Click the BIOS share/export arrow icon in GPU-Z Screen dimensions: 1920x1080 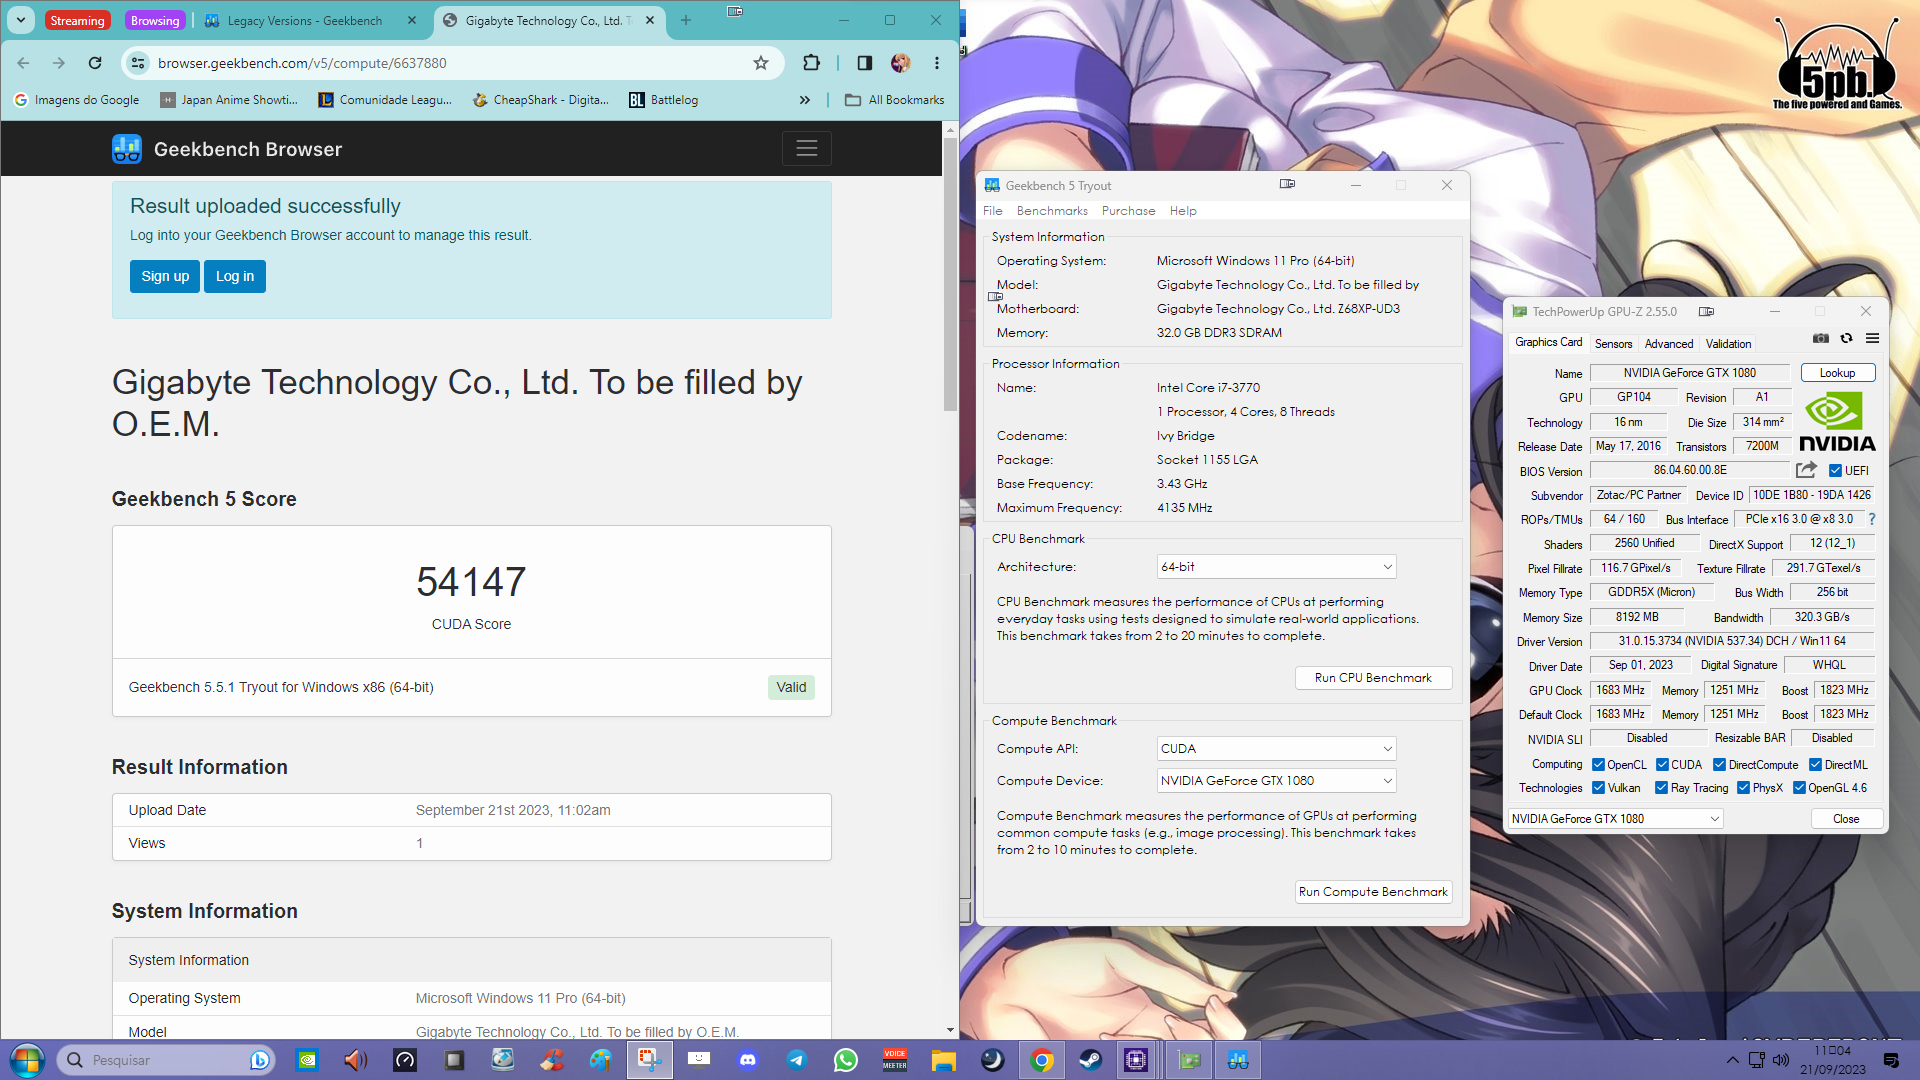click(1806, 470)
